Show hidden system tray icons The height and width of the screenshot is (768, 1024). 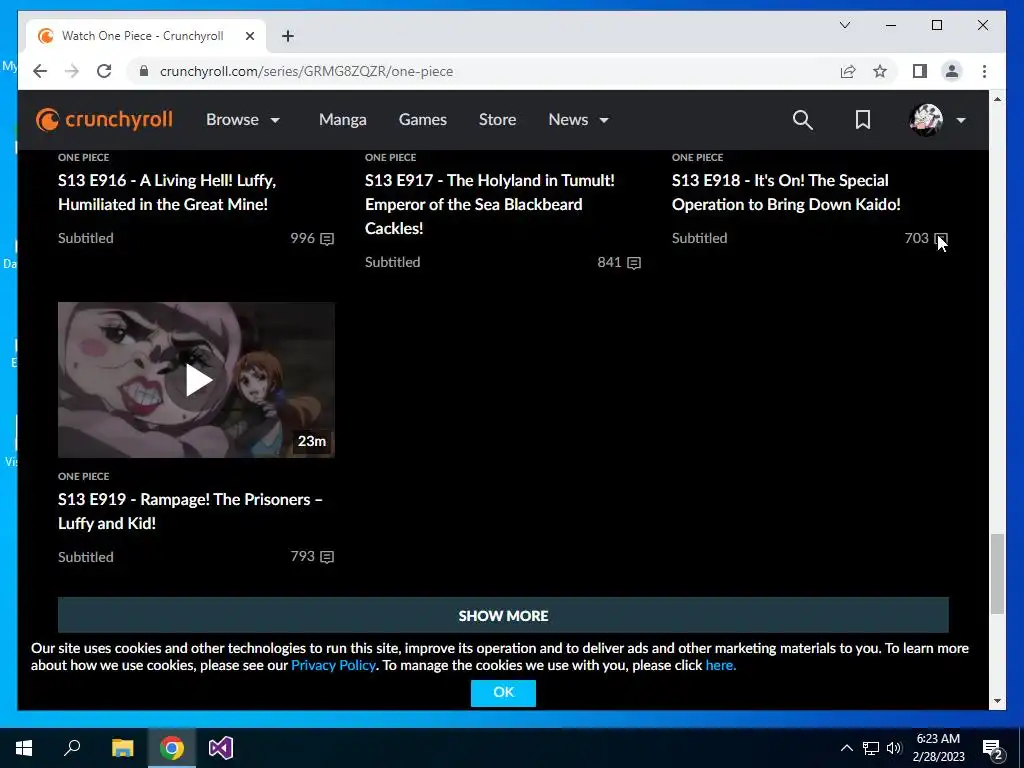846,748
